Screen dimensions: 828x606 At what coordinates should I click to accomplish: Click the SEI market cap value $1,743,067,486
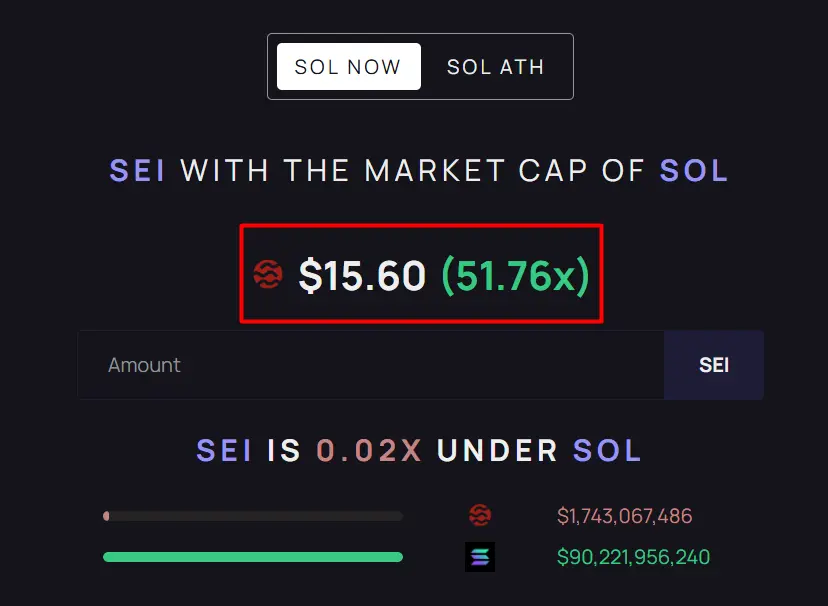(625, 516)
